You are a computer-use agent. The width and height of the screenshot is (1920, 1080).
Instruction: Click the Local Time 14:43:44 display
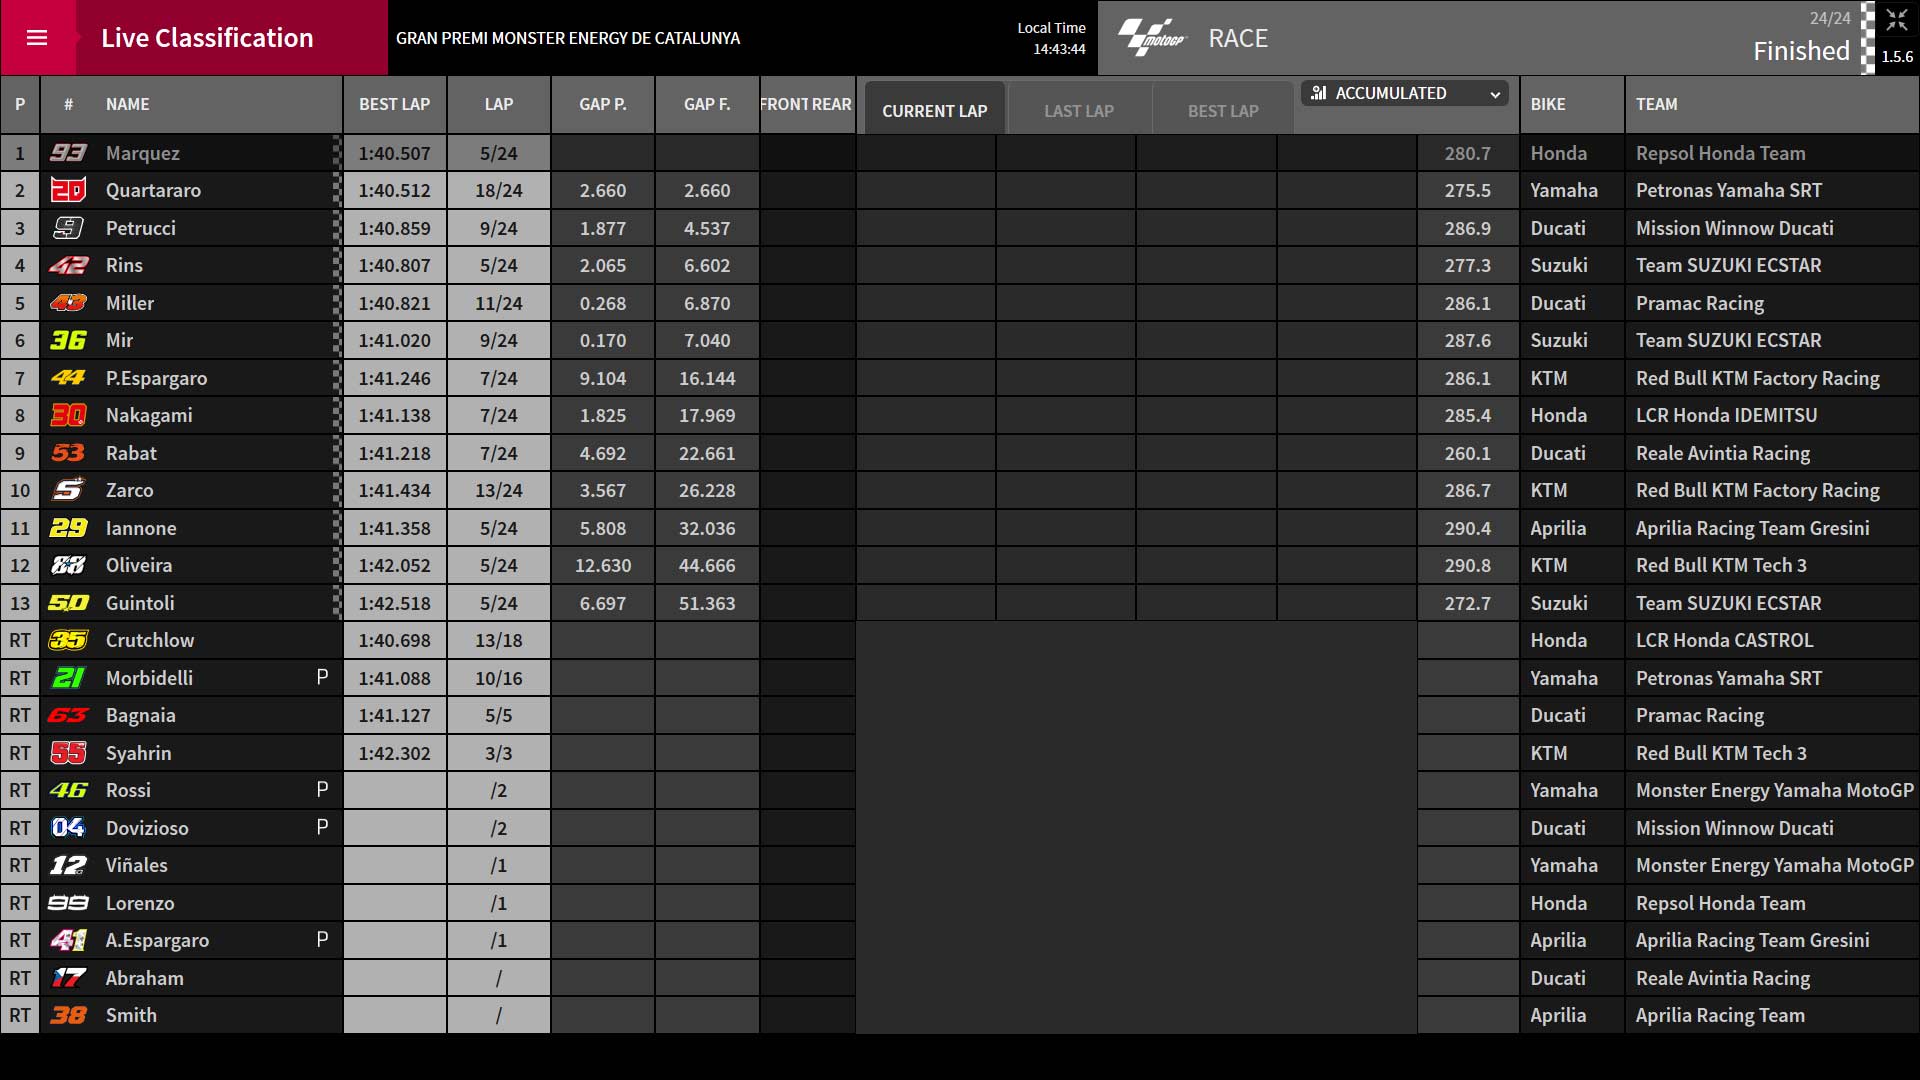click(1051, 38)
